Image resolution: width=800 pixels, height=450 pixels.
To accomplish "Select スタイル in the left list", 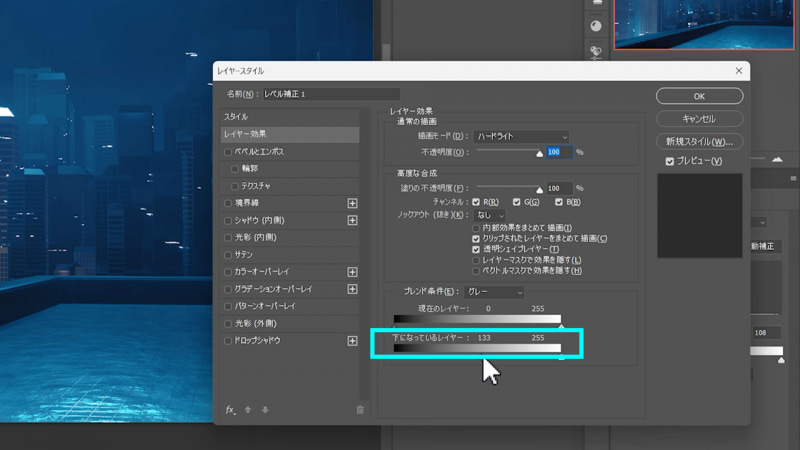I will [x=290, y=117].
